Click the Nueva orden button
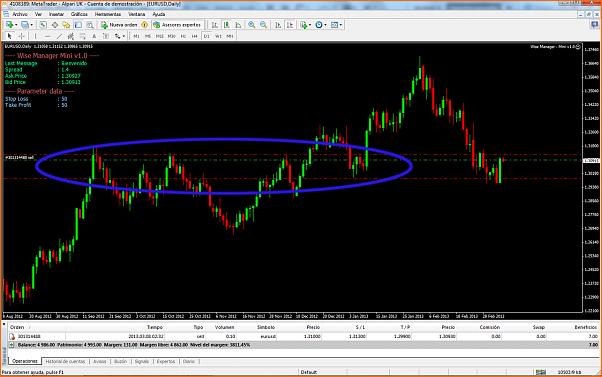Image resolution: width=602 pixels, height=377 pixels. [x=119, y=25]
